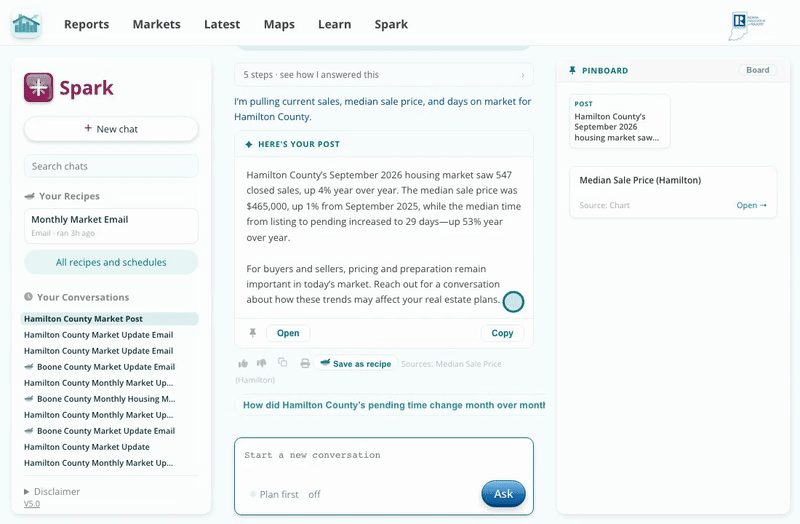This screenshot has width=800, height=524.
Task: Expand the 5 steps explanation row
Action: 384,74
